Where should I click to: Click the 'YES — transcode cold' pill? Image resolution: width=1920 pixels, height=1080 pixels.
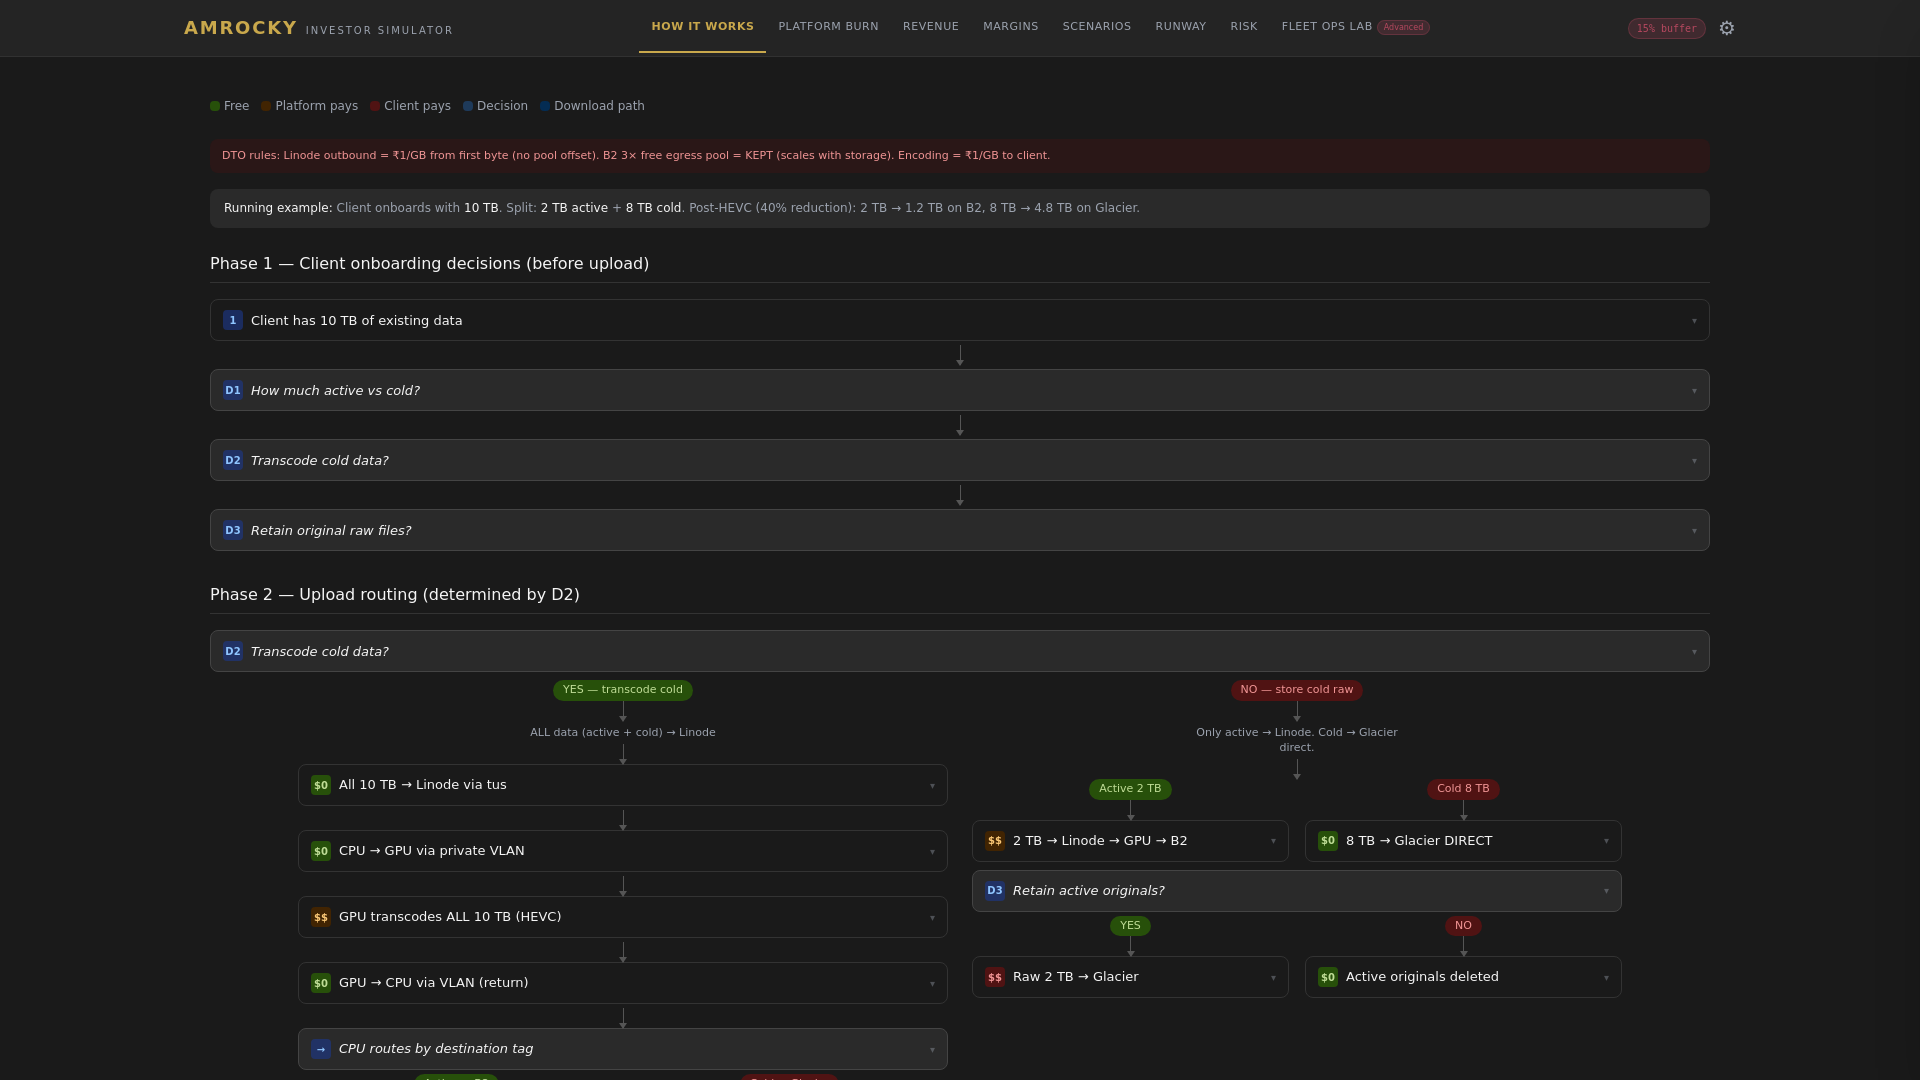(622, 690)
